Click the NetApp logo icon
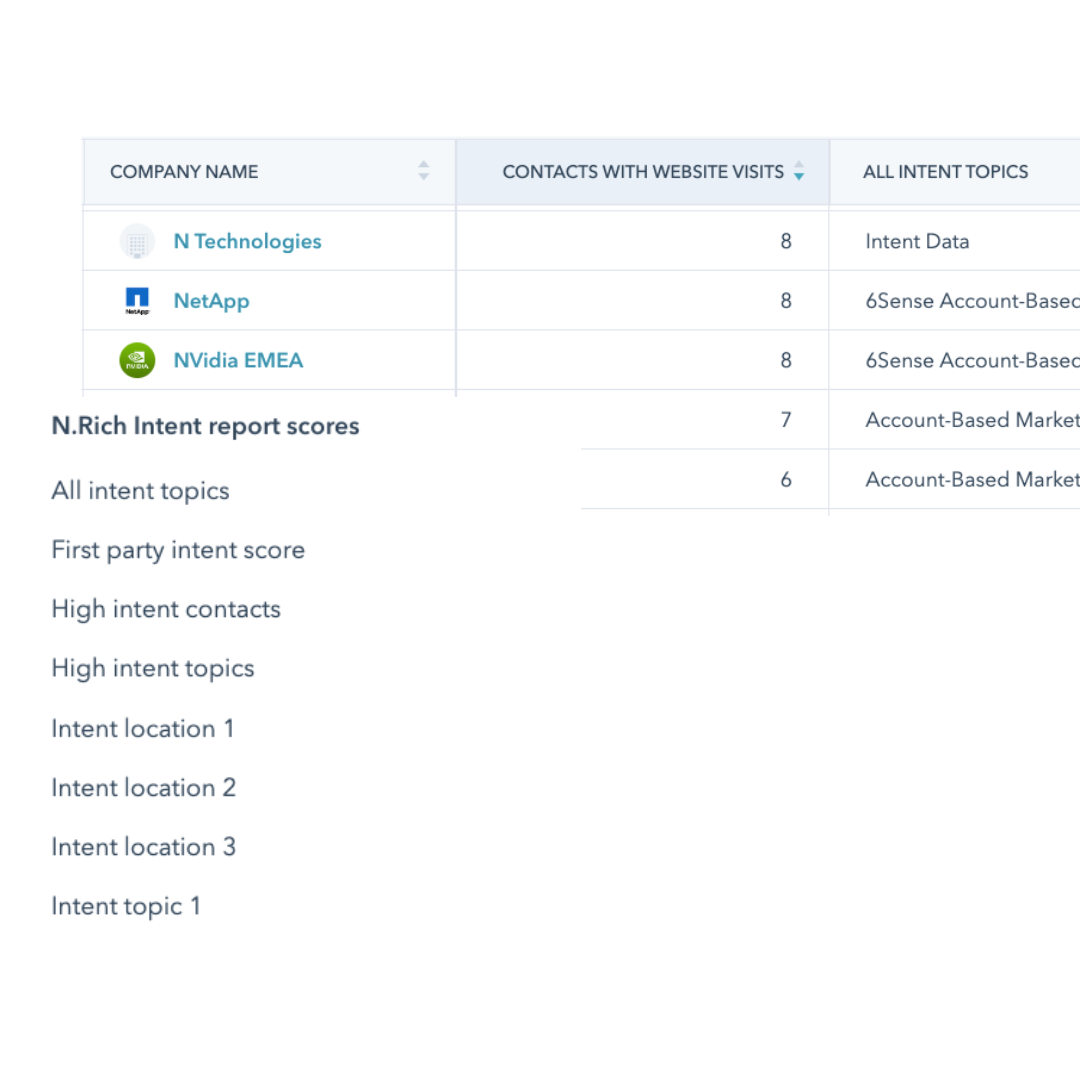Image resolution: width=1080 pixels, height=1080 pixels. 137,301
